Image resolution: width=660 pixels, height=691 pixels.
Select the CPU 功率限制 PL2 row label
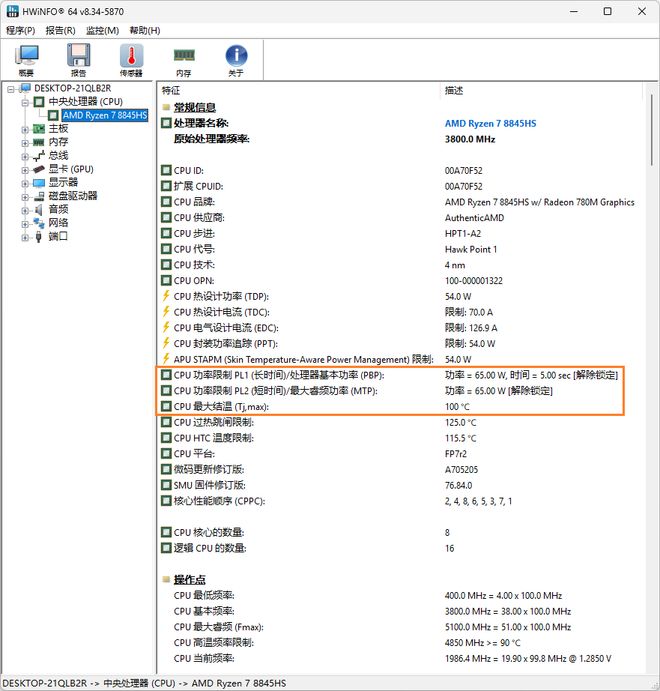click(x=275, y=391)
